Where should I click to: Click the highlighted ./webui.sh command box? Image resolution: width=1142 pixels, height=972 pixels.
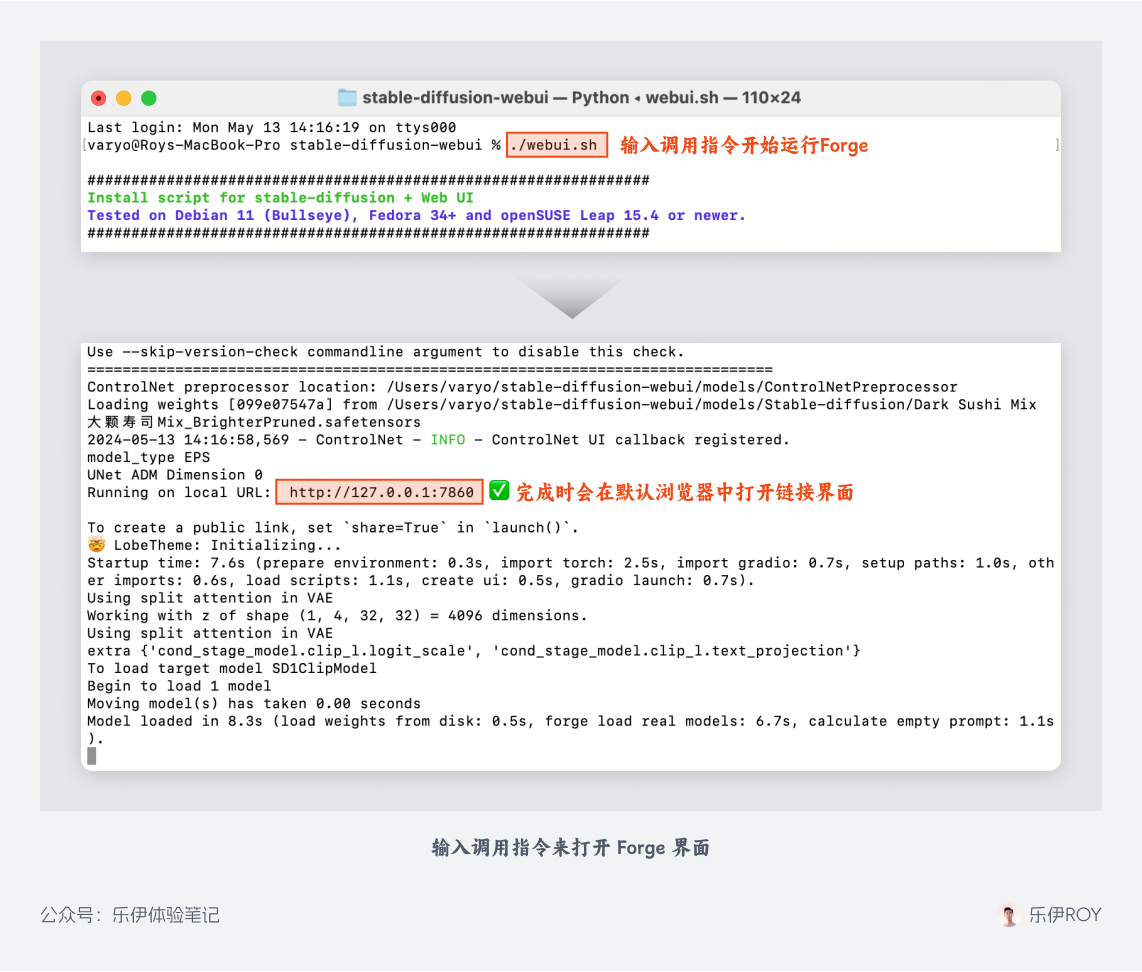pyautogui.click(x=556, y=144)
